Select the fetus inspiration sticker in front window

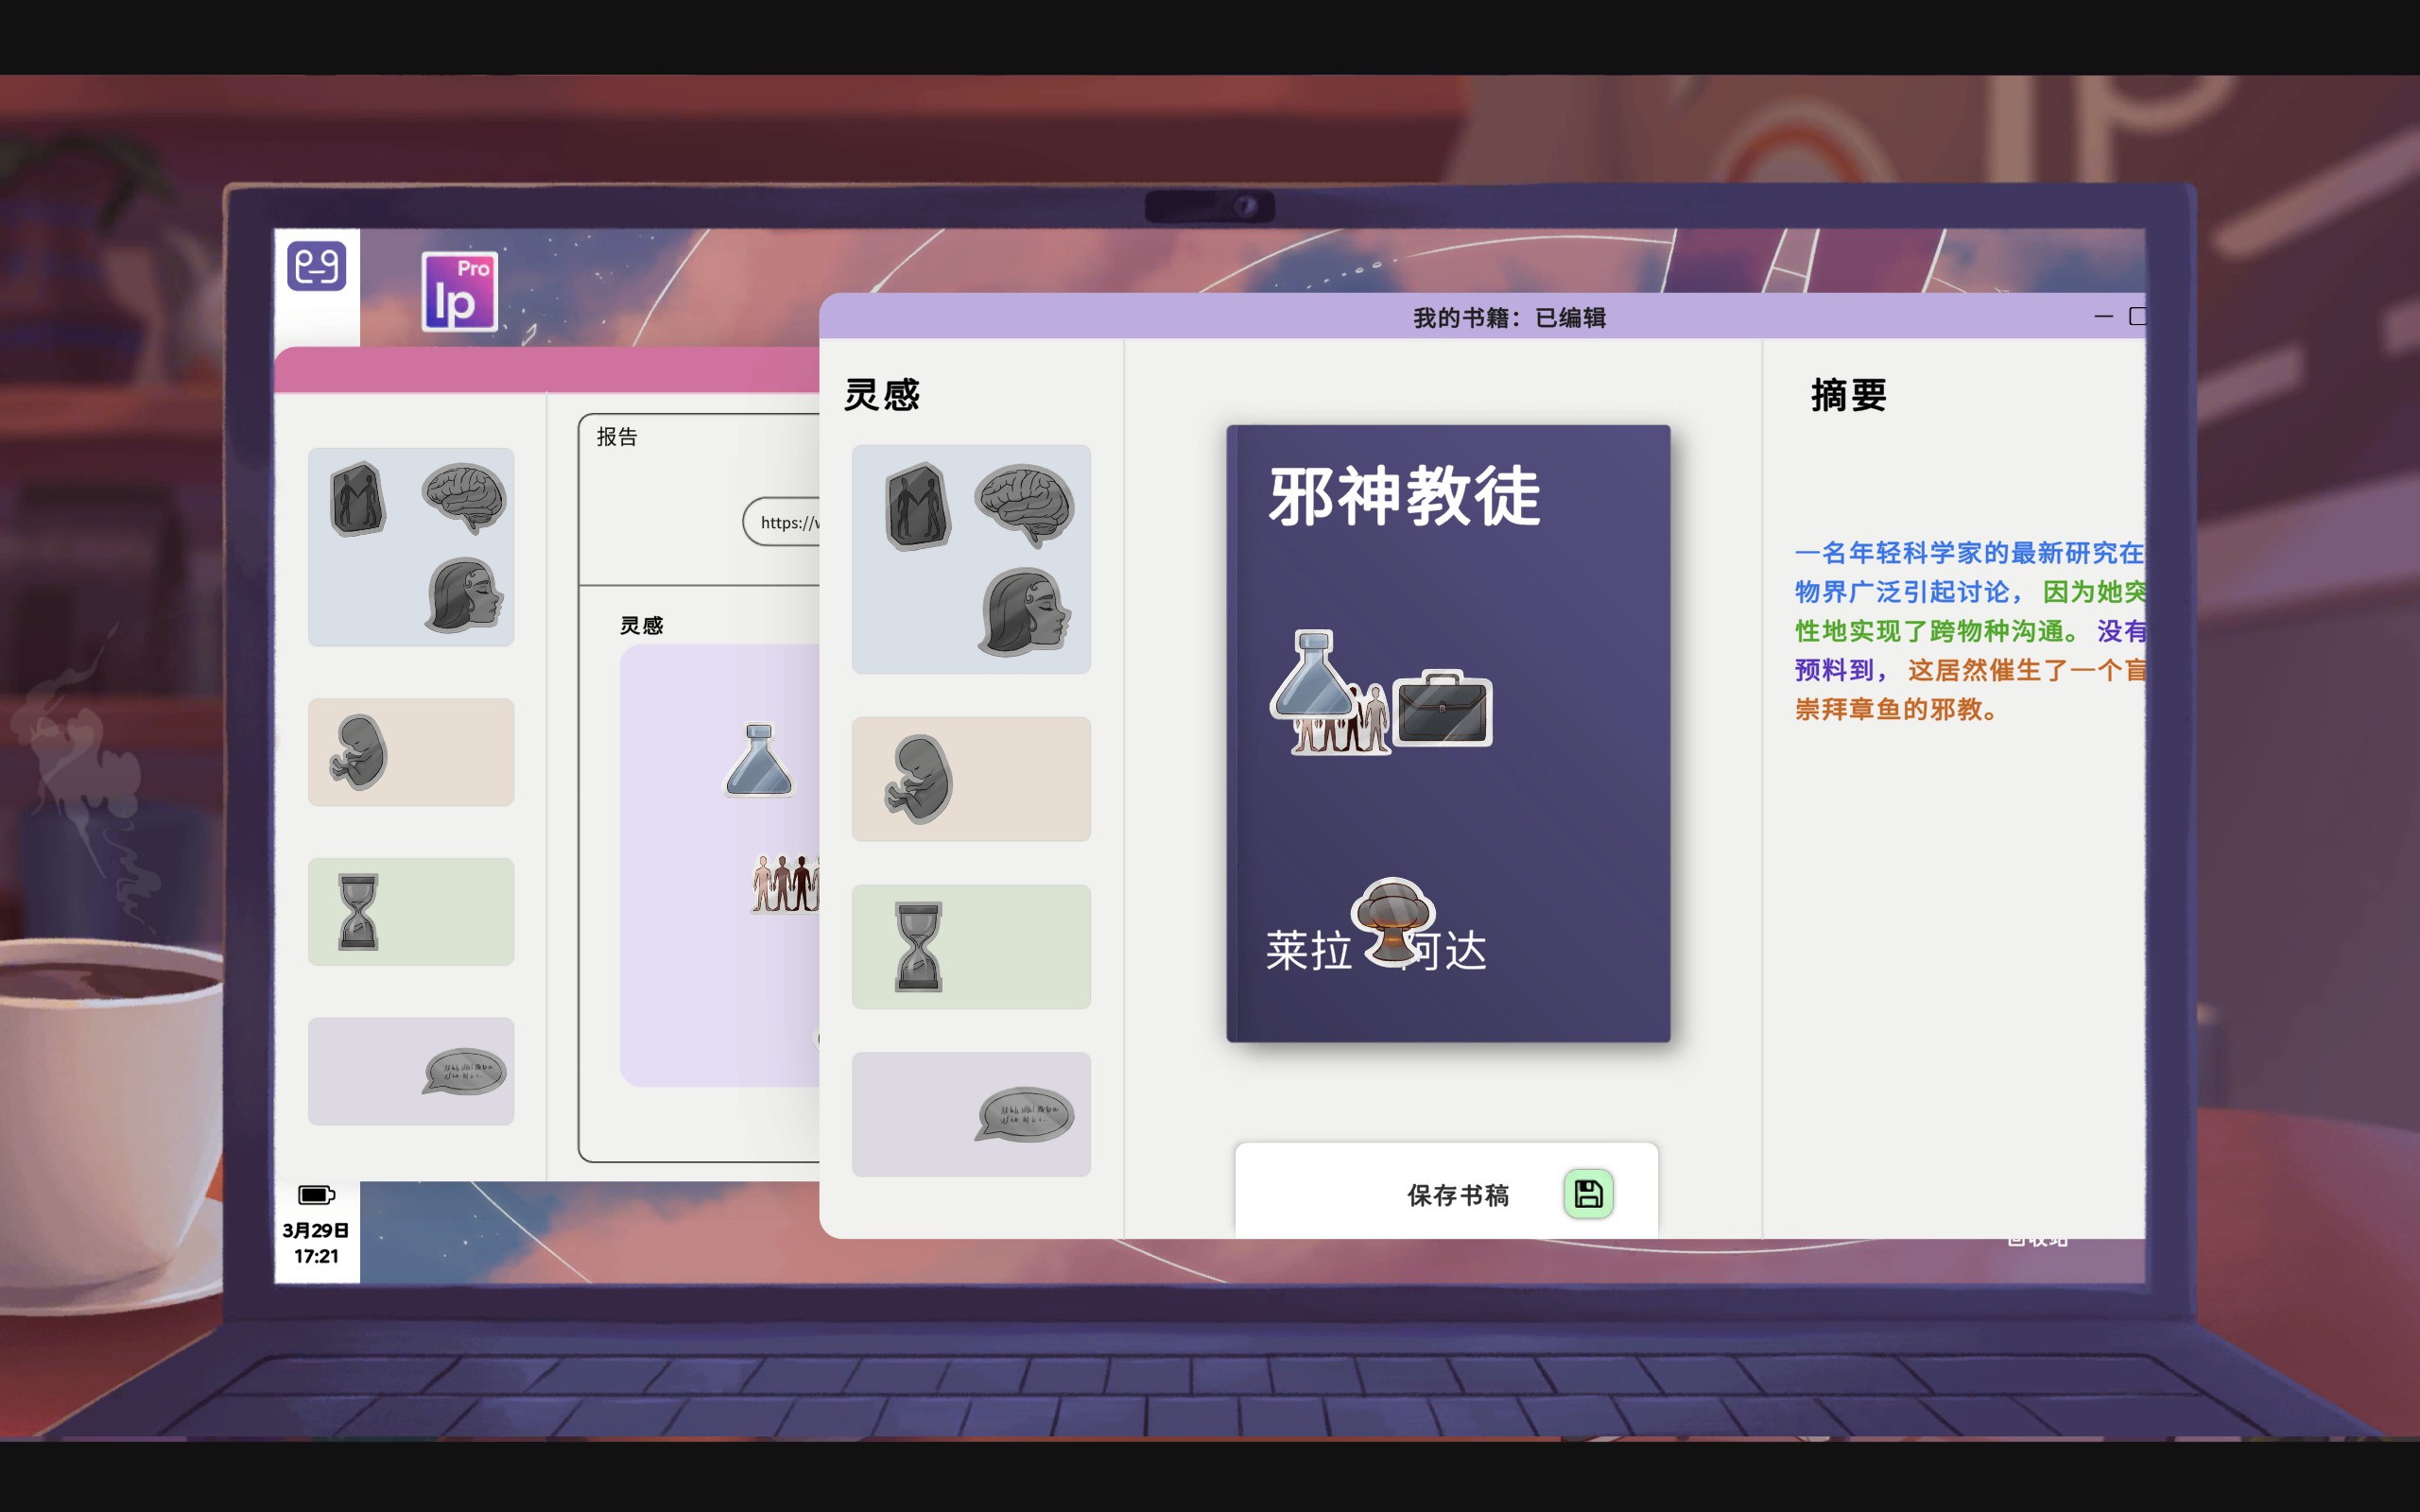click(919, 779)
